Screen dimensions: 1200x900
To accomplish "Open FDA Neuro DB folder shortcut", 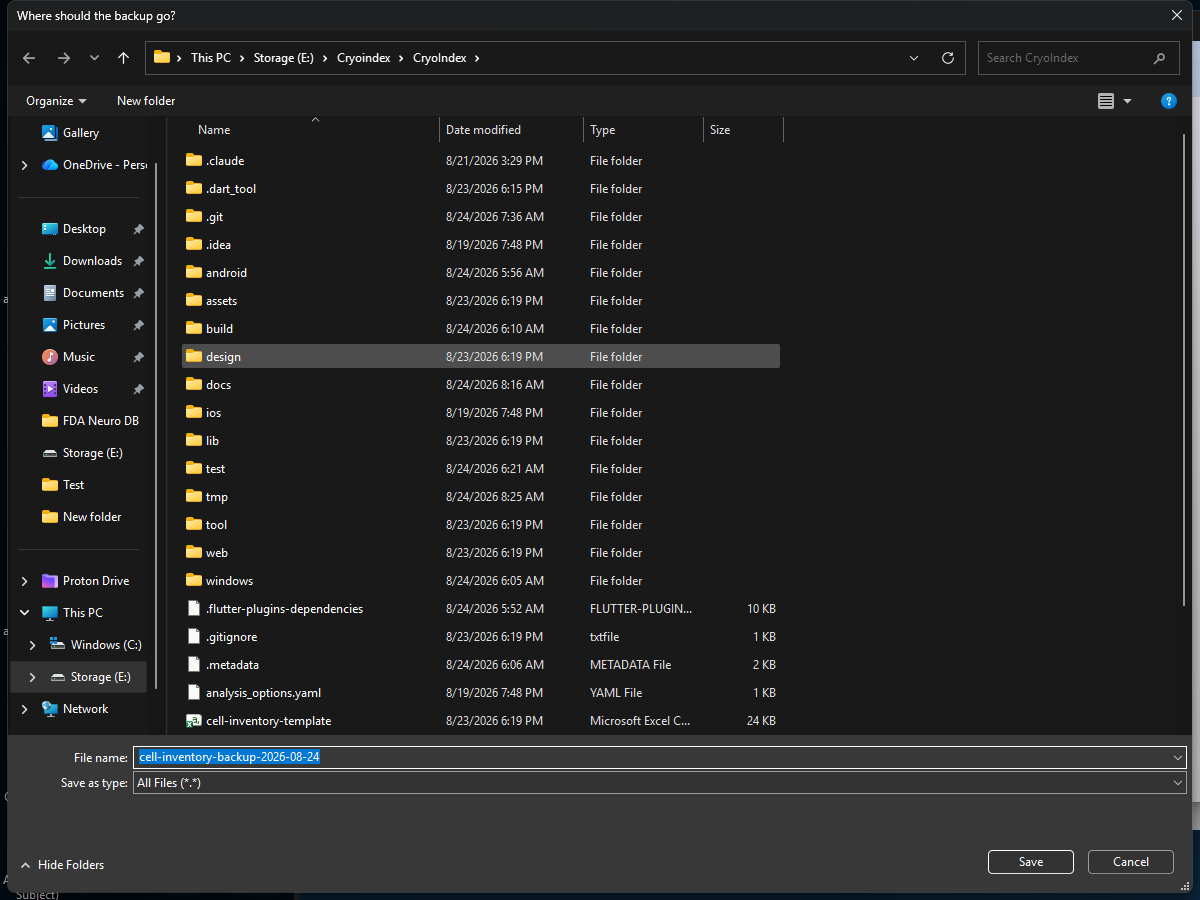I will (x=91, y=421).
